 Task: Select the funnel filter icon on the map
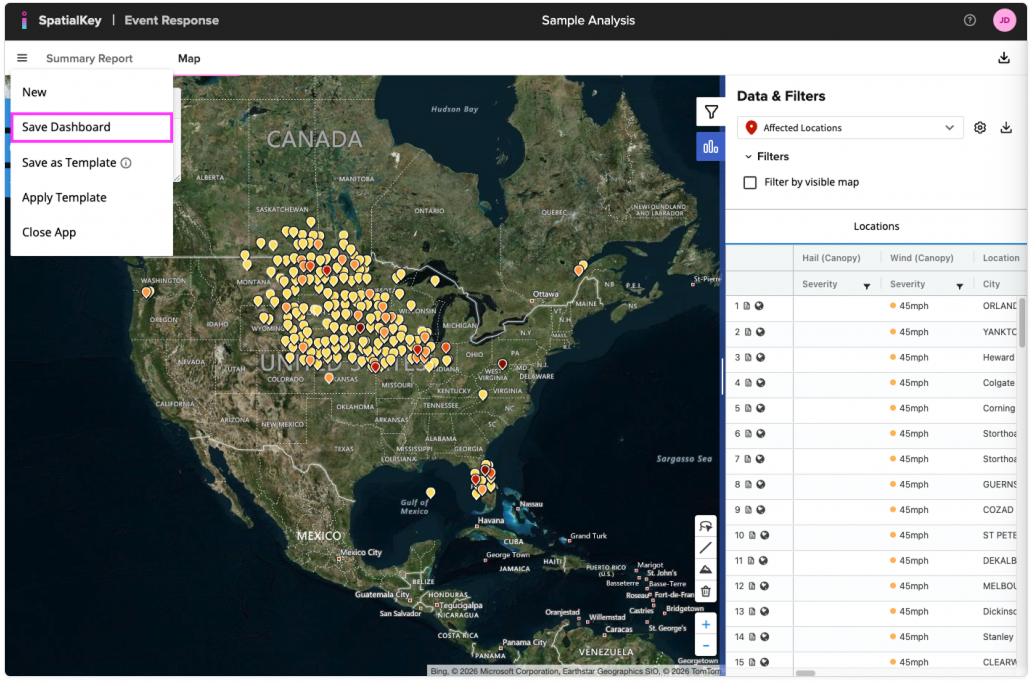[x=711, y=112]
